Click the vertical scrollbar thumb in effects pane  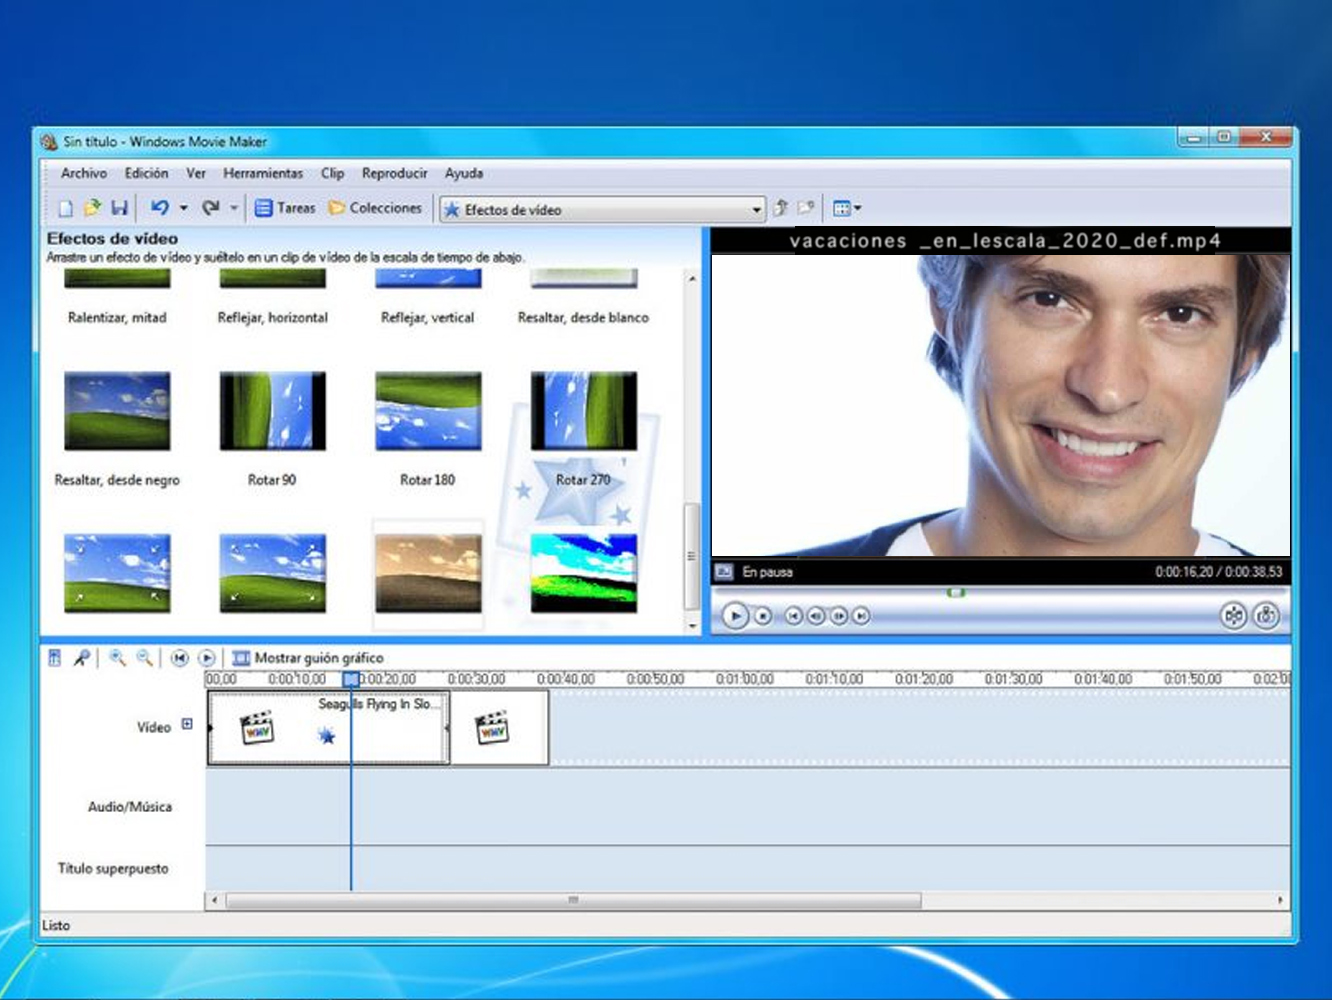pos(691,556)
